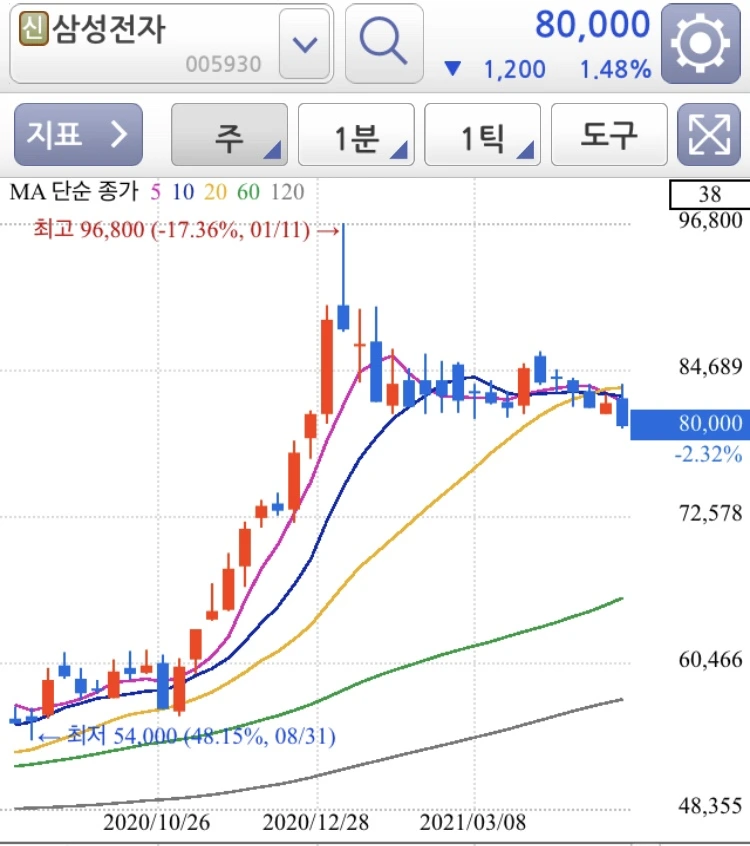Viewport: 750px width, 846px height.
Task: Expand the stock name dropdown chevron
Action: 305,44
